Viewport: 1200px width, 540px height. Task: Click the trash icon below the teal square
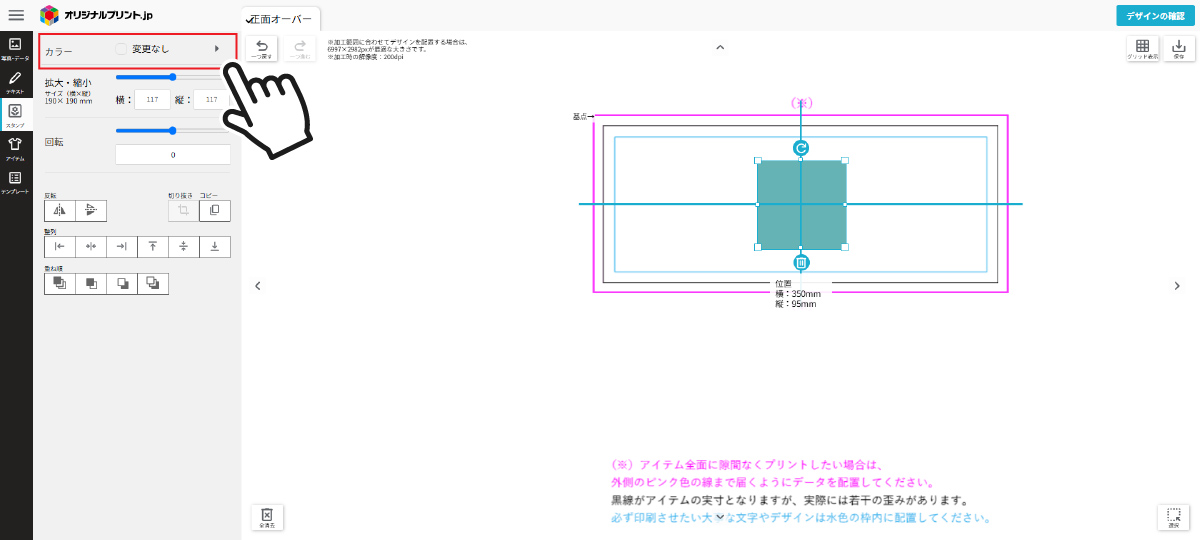pos(801,262)
